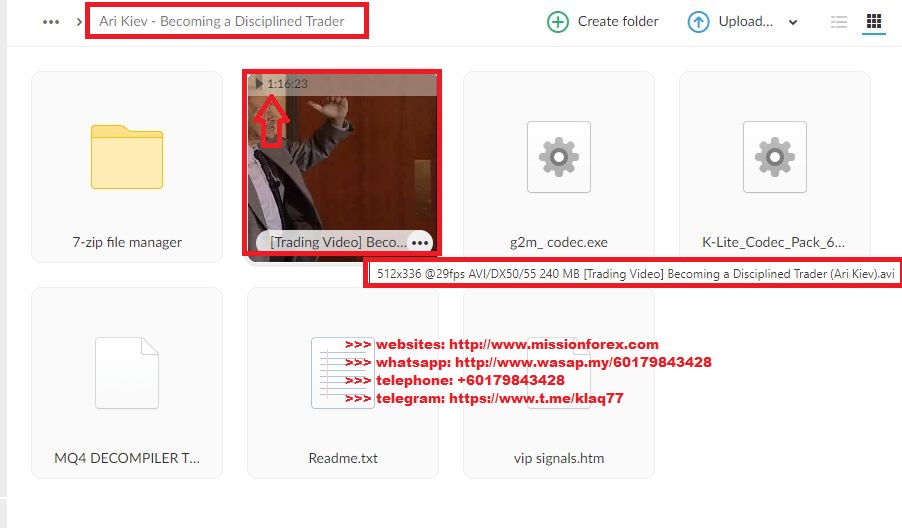Click the K-Lite_Codec_Pack_6... file name
Viewport: 902px width, 528px height.
774,242
